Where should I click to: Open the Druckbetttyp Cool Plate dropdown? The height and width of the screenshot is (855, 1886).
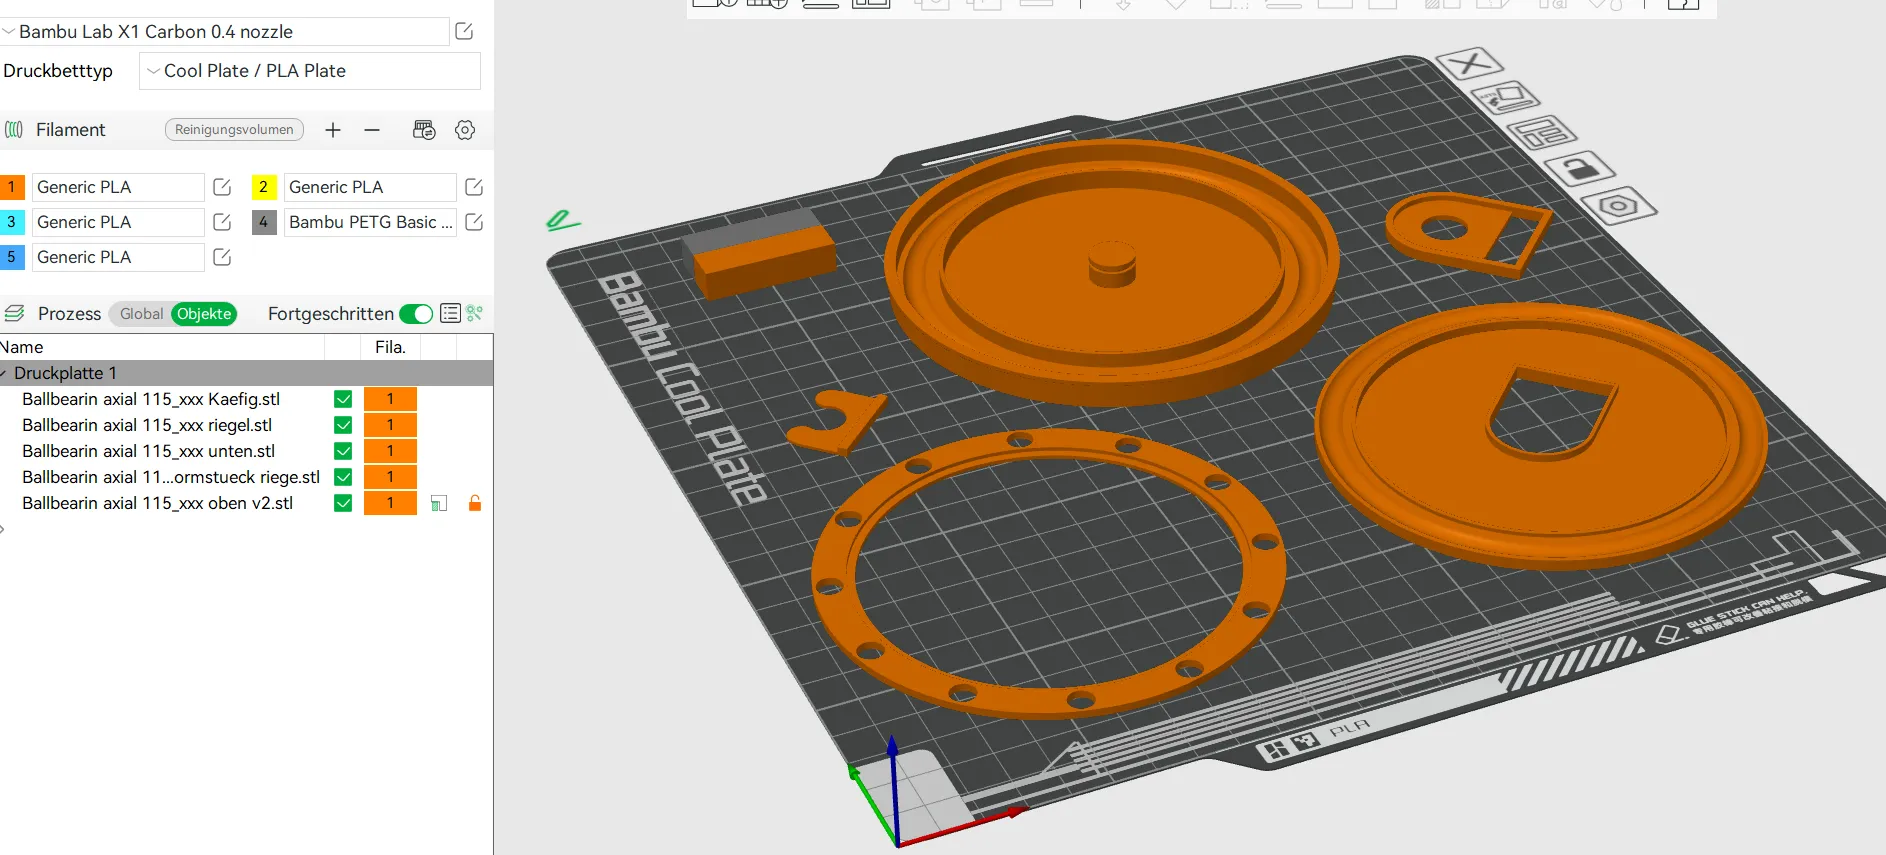(309, 71)
